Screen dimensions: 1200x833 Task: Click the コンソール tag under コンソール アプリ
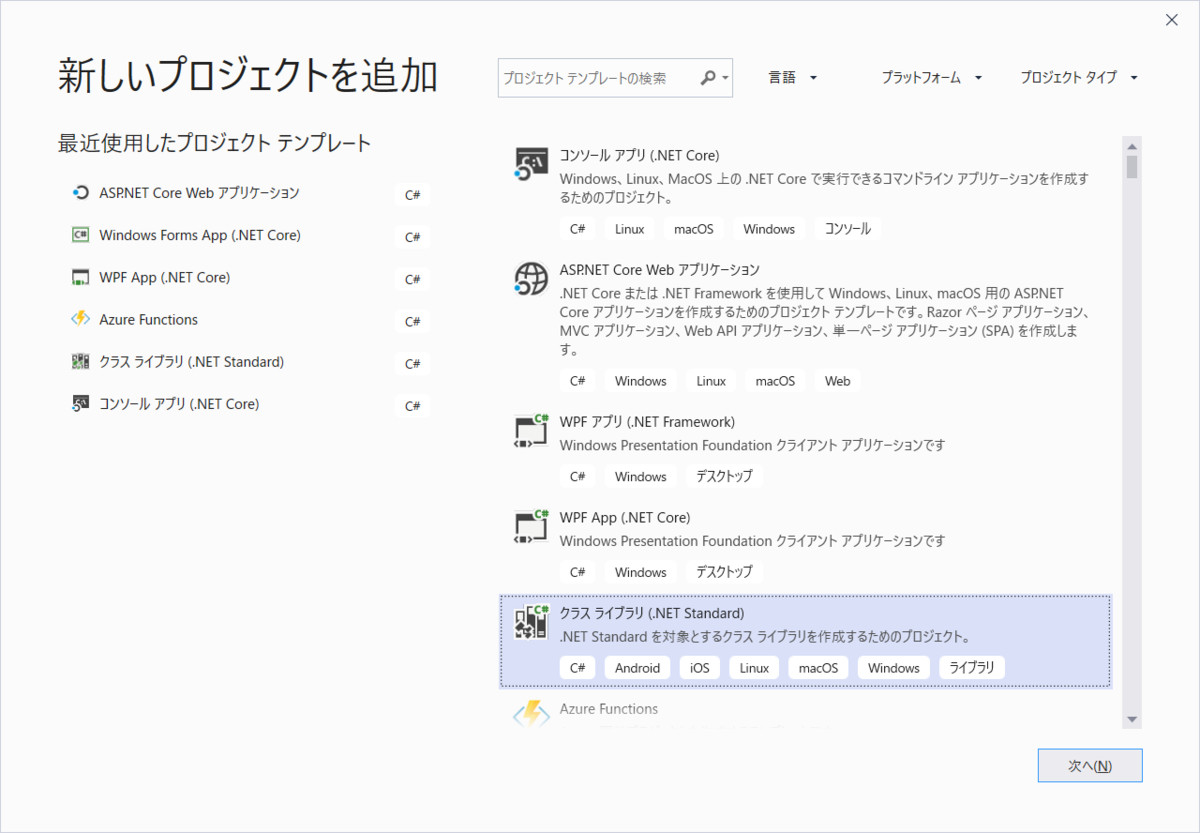coord(848,229)
